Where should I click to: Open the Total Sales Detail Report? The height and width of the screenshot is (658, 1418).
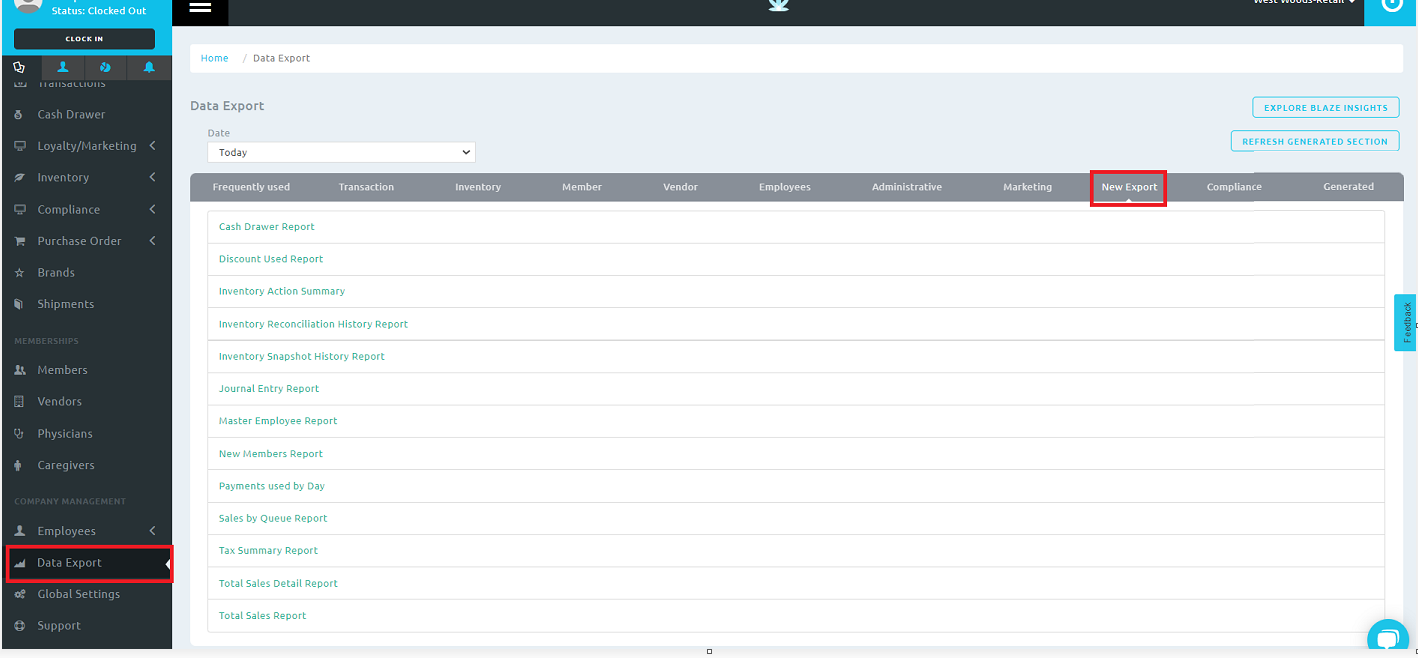pos(278,584)
